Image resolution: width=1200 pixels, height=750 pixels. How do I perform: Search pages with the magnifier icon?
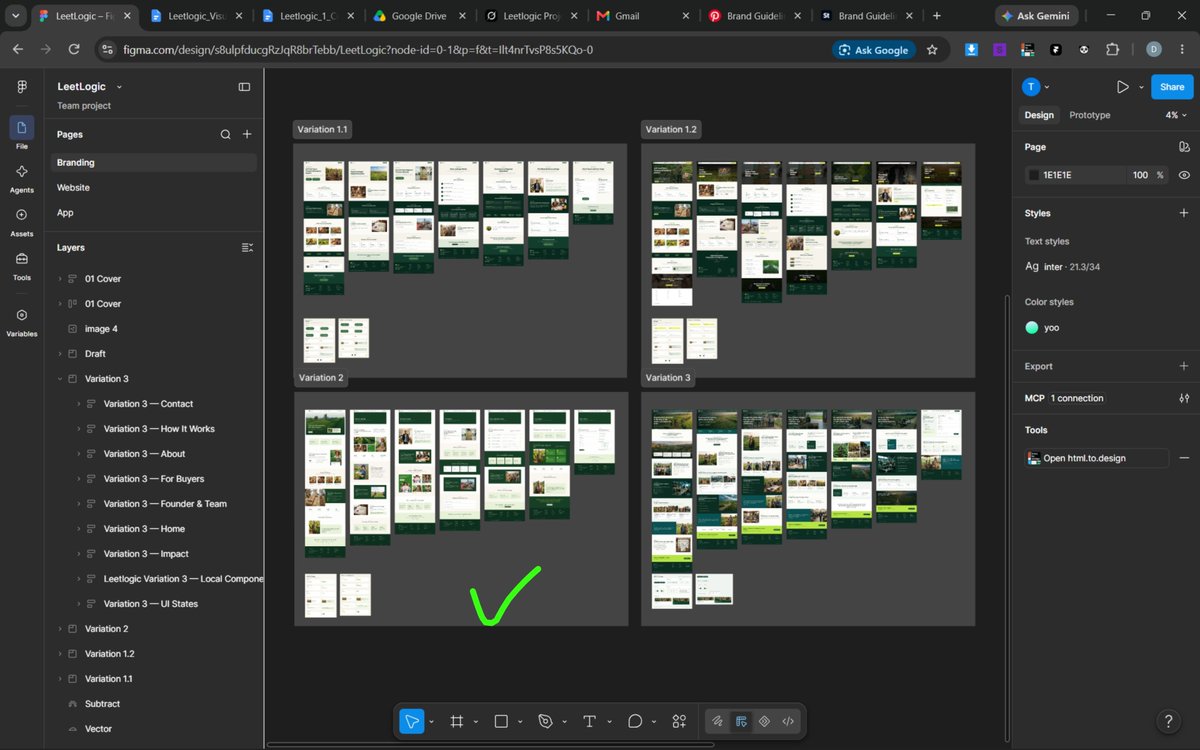[225, 134]
